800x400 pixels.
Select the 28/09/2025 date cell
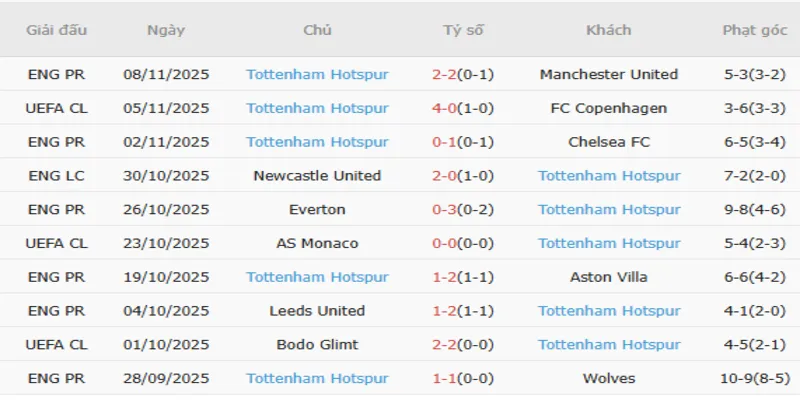[x=166, y=379]
